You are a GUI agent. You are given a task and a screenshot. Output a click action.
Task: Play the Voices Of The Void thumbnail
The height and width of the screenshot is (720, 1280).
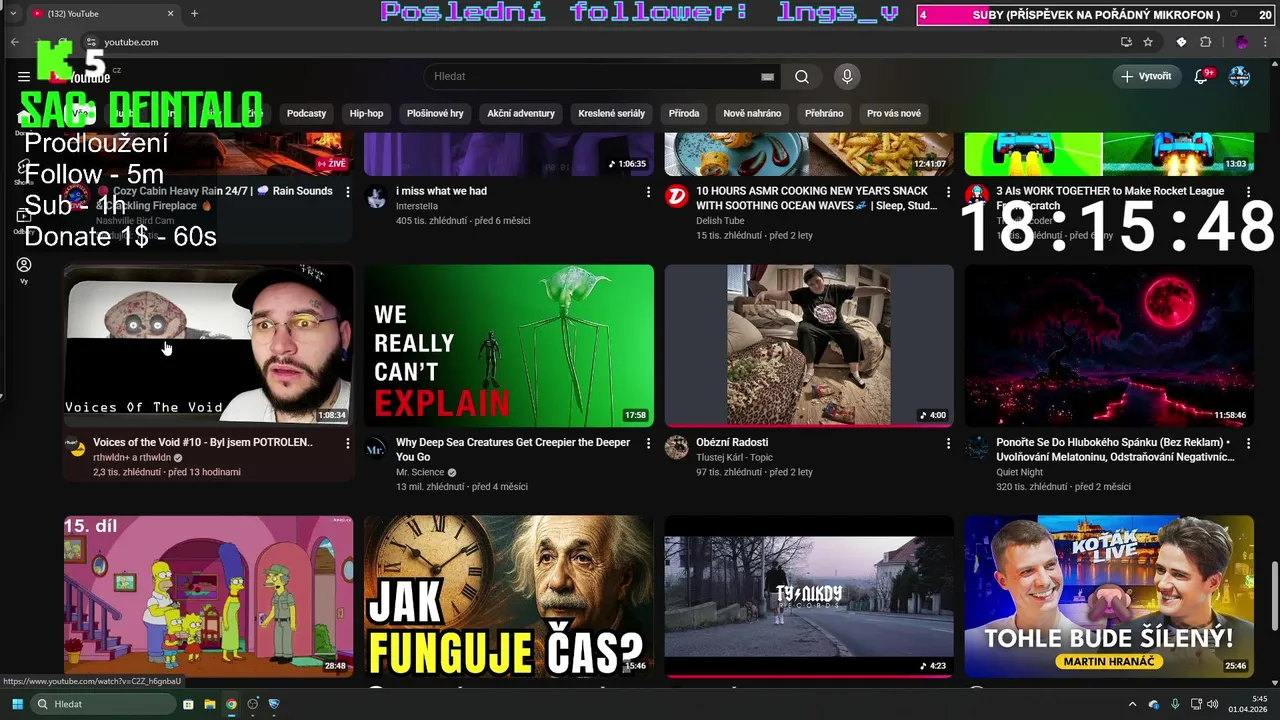pyautogui.click(x=208, y=346)
